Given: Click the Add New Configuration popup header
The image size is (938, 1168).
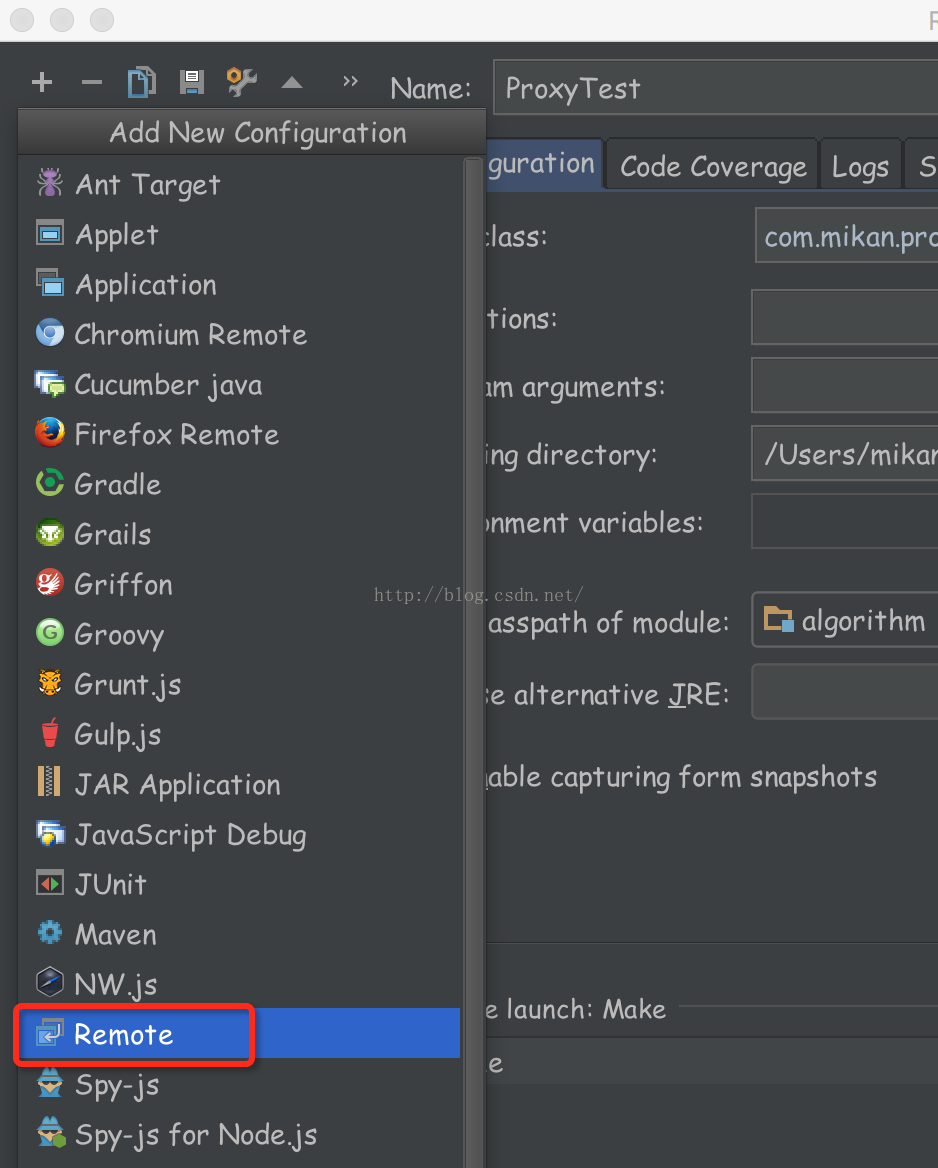Looking at the screenshot, I should click(x=252, y=132).
